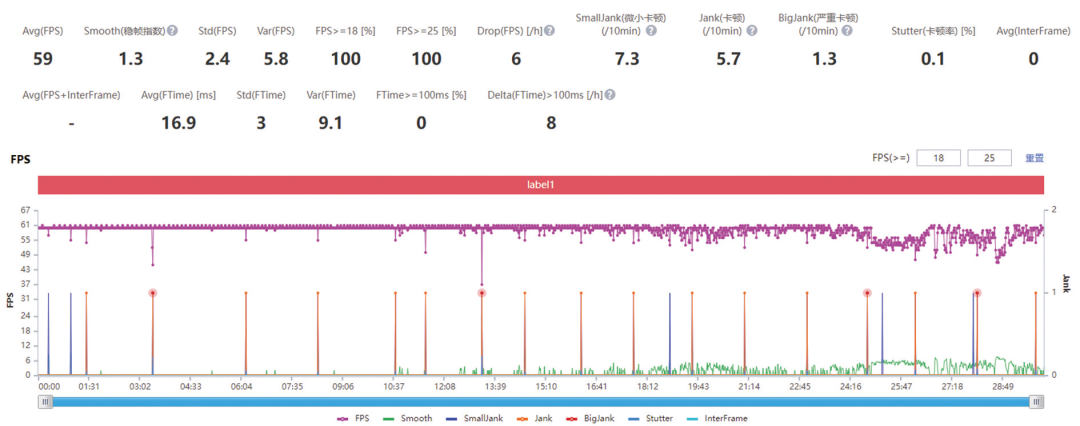This screenshot has width=1080, height=426.
Task: Click the SmallJank value 7.3
Action: 627,59
